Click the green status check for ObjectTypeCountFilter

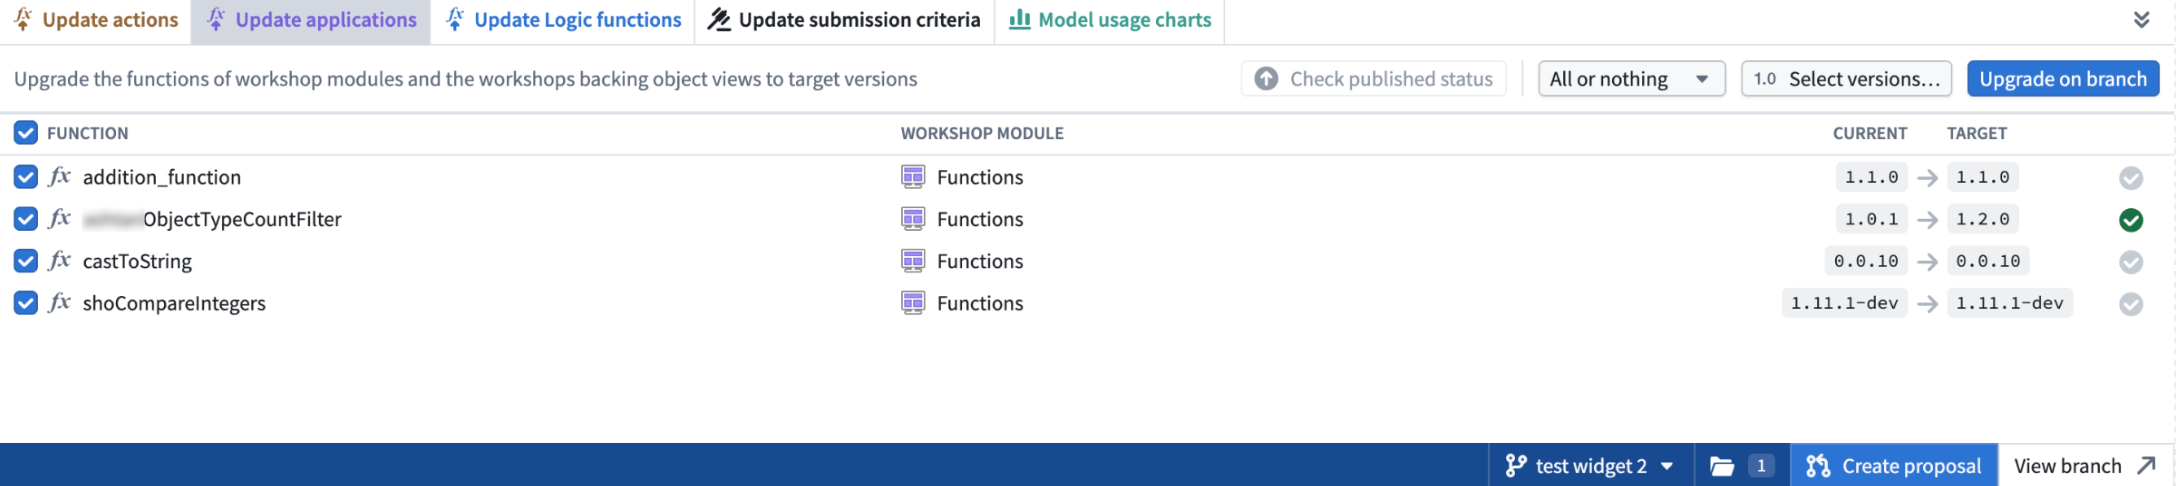pyautogui.click(x=2131, y=220)
